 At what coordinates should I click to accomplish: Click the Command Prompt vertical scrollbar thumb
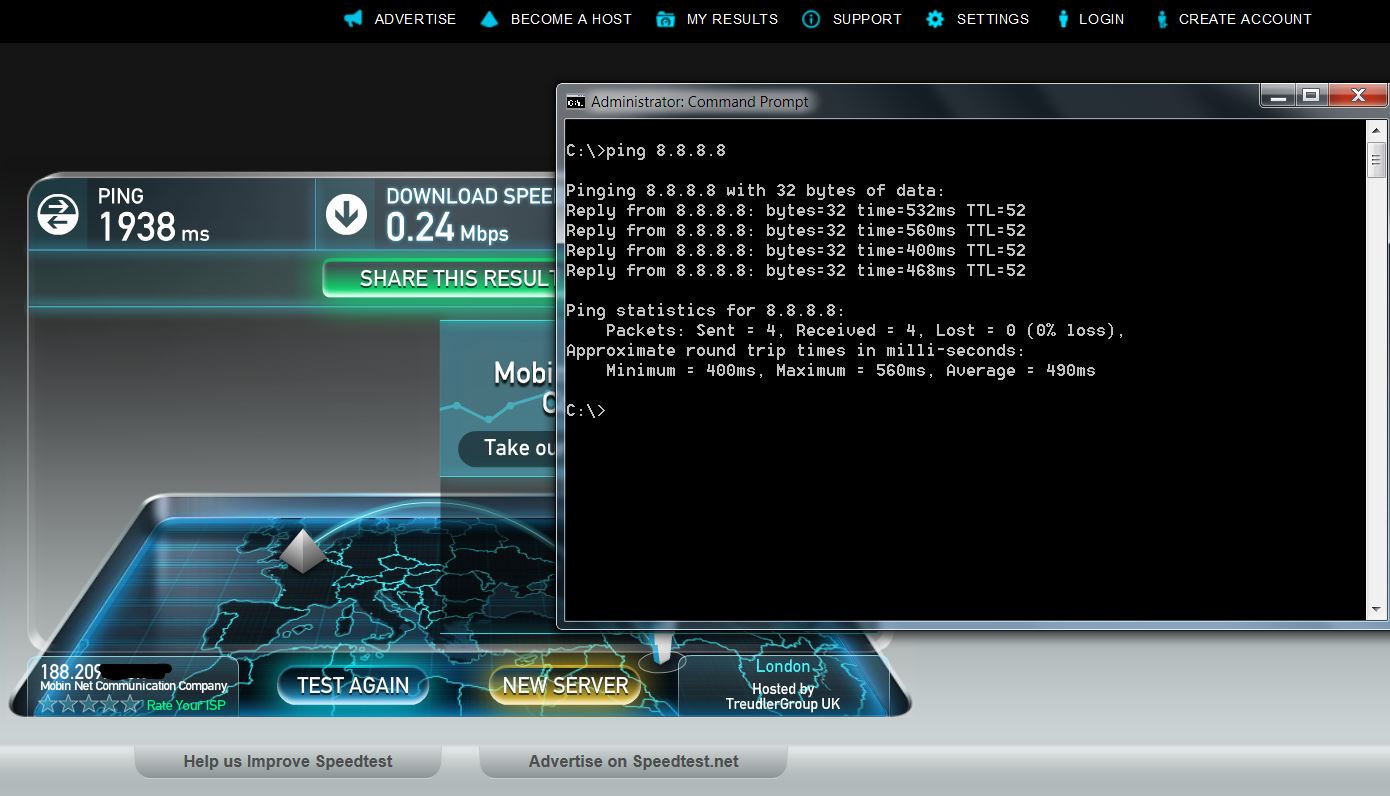click(1376, 159)
